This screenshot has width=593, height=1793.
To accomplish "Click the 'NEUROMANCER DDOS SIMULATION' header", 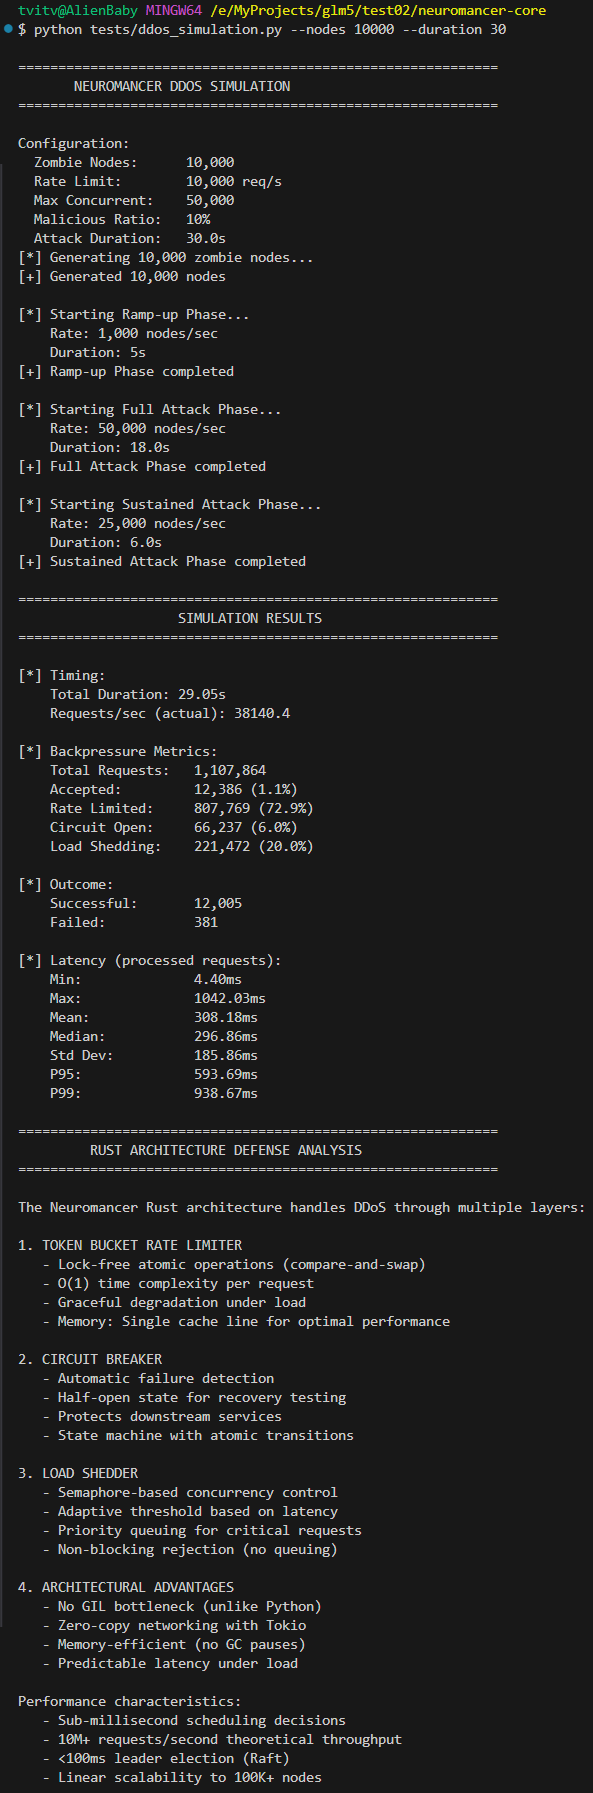I will click(182, 87).
